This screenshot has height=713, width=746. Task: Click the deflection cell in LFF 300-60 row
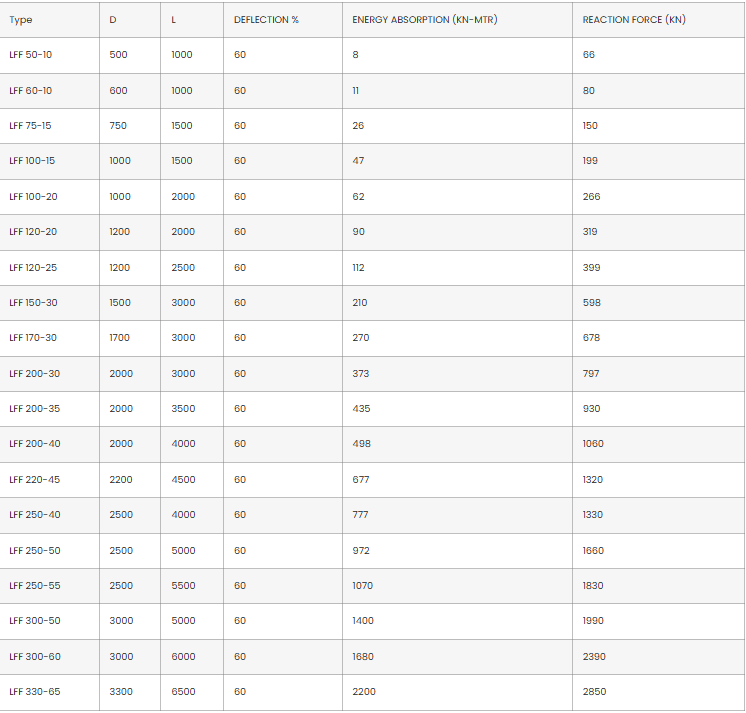(x=240, y=657)
